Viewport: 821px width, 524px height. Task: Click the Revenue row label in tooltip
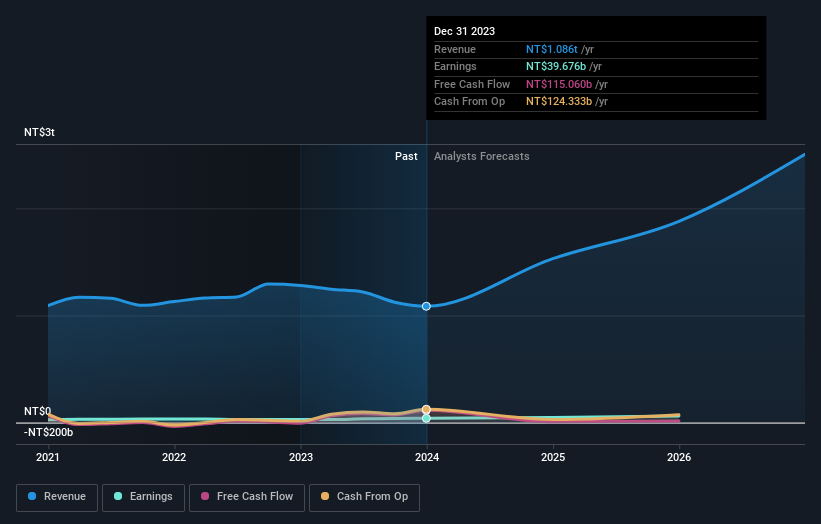[455, 49]
